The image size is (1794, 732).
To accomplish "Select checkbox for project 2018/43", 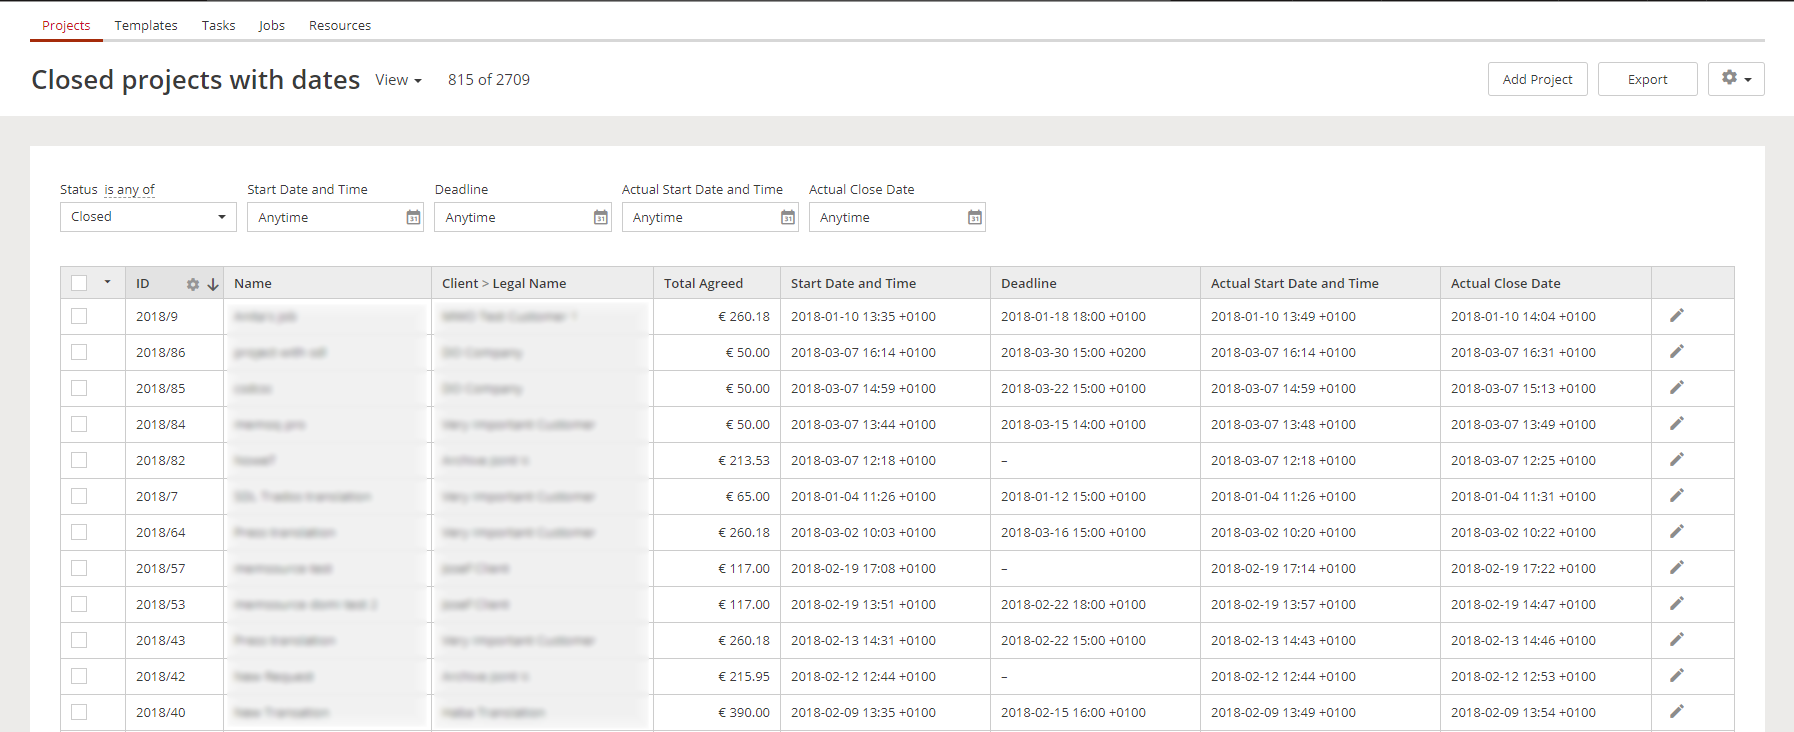I will point(79,640).
